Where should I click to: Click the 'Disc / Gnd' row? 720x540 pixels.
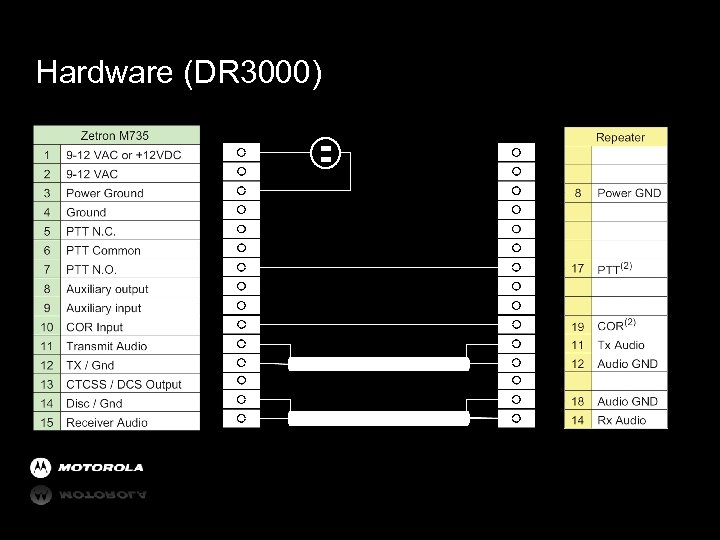point(117,403)
